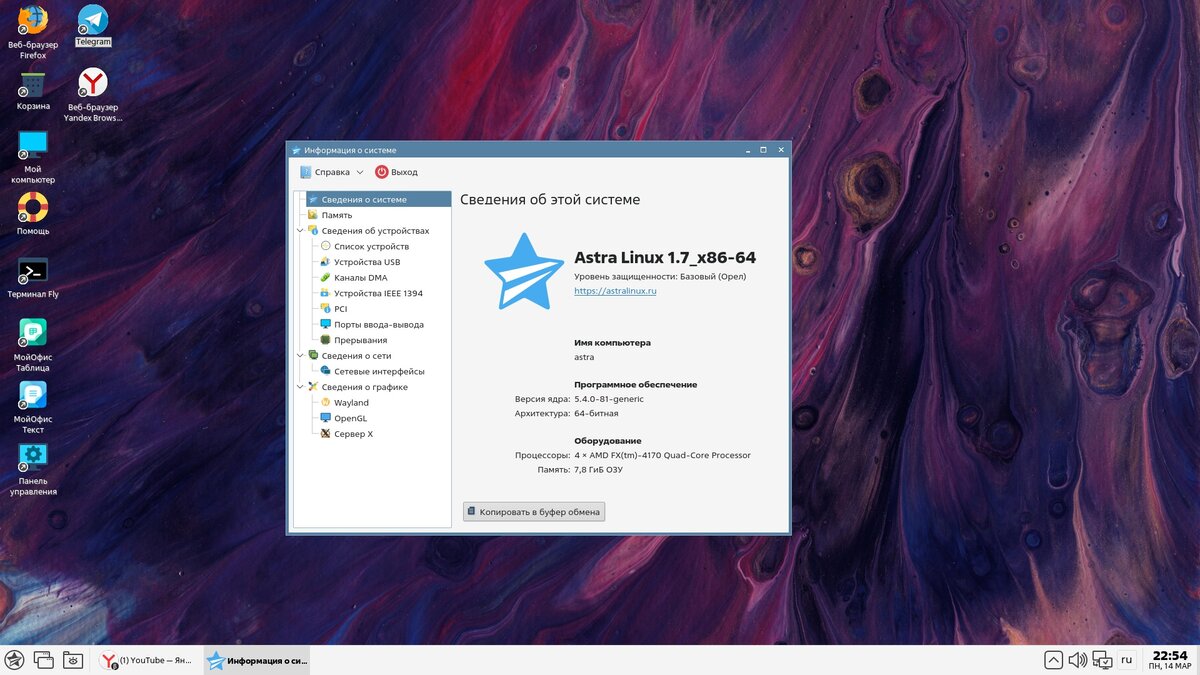Open Панель управления desktop icon
This screenshot has height=675, width=1200.
point(33,469)
